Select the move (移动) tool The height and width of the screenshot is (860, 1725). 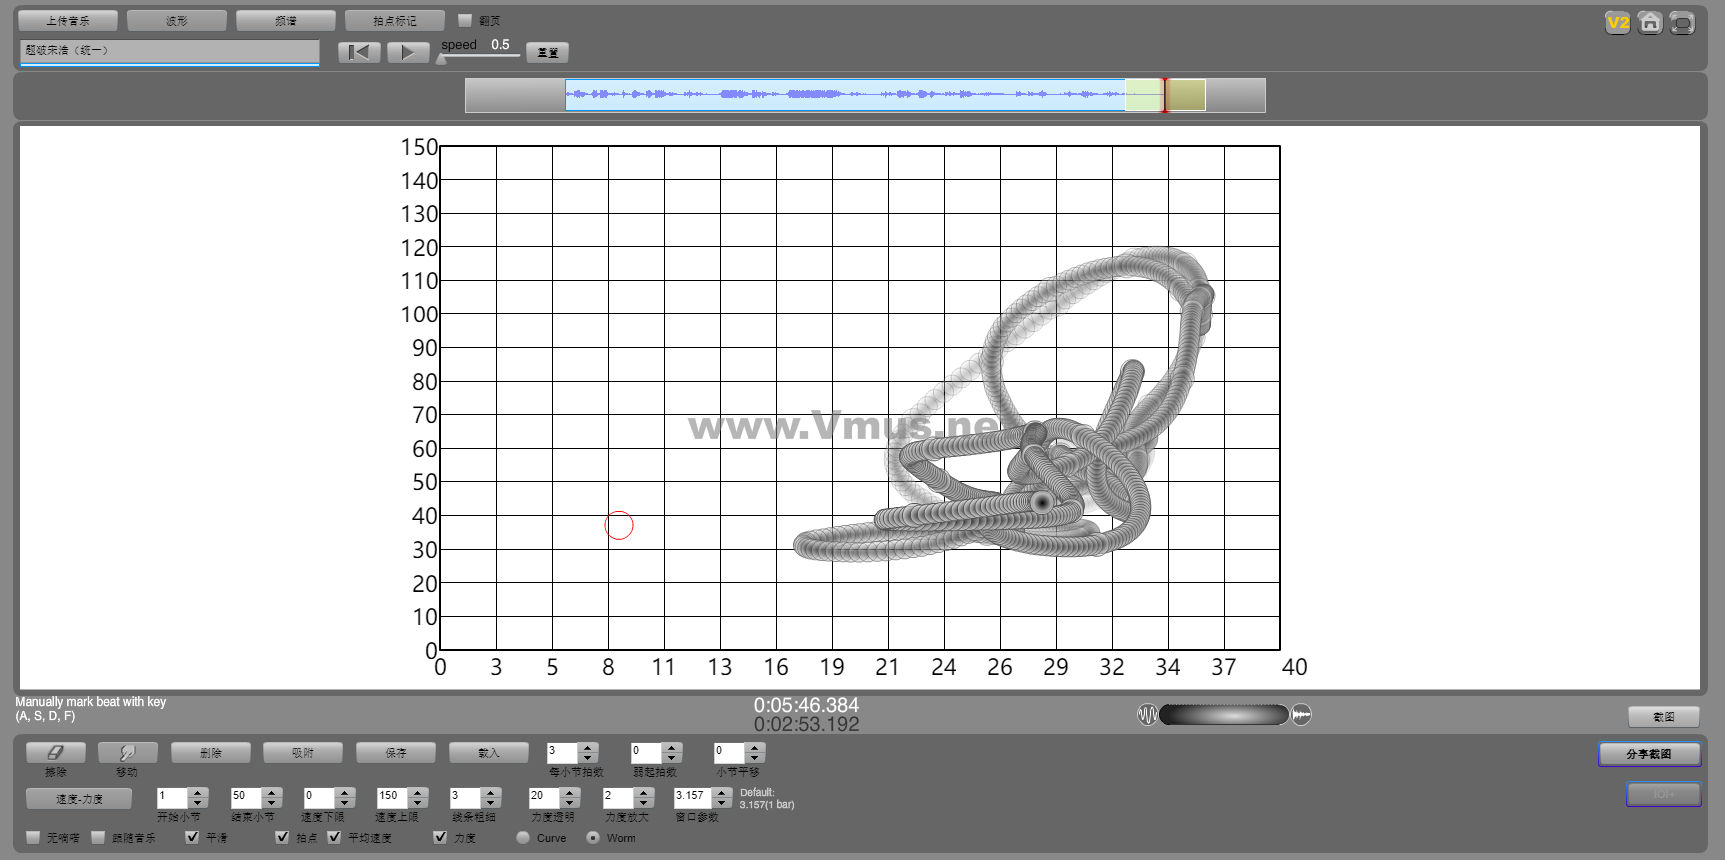127,752
